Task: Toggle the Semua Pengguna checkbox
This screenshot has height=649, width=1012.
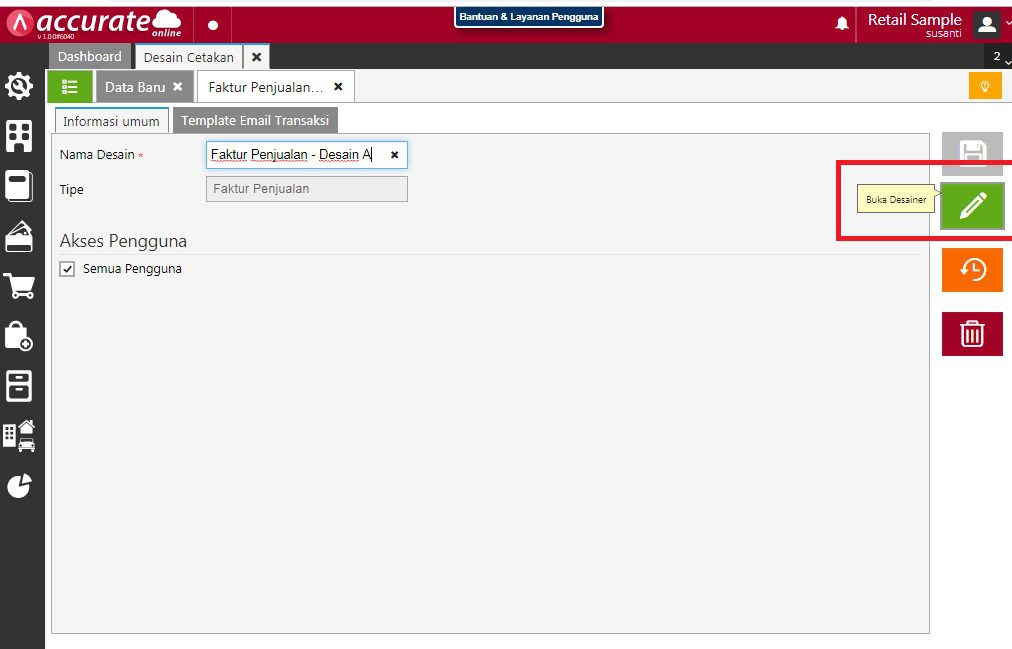Action: 68,269
